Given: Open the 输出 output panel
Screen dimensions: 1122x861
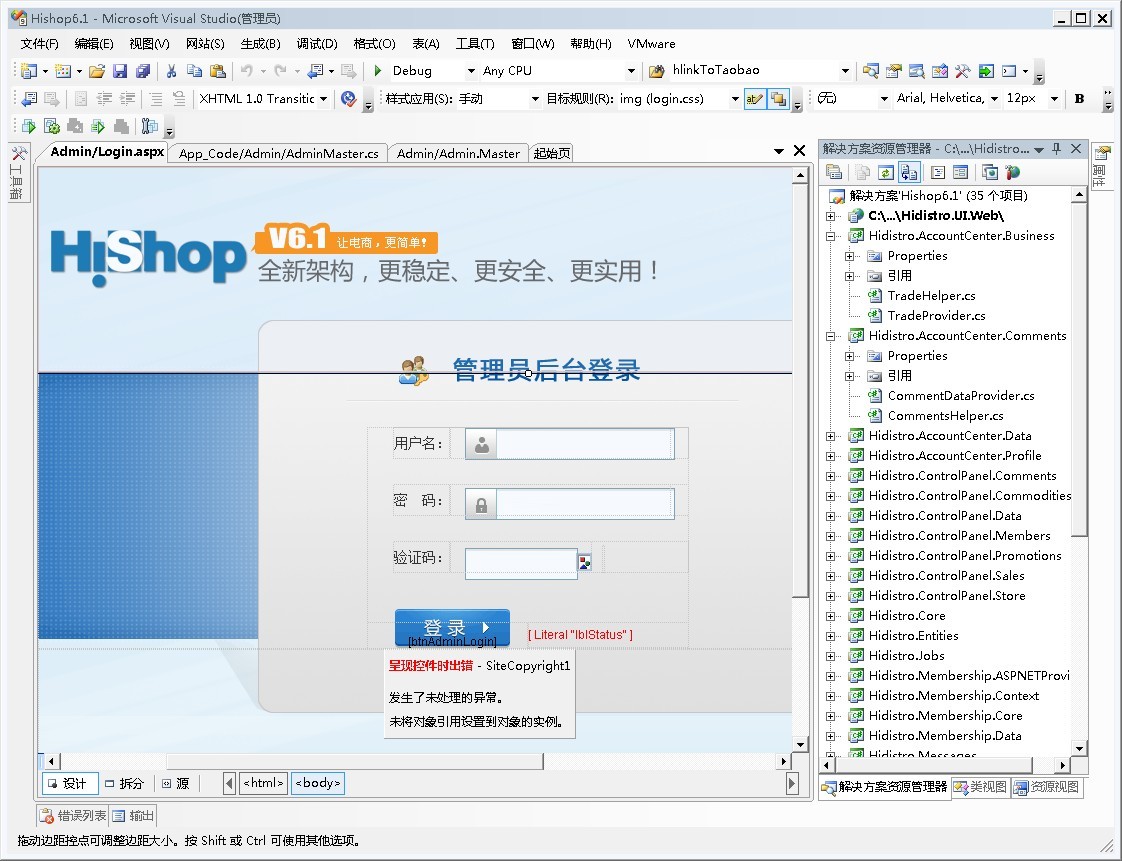Looking at the screenshot, I should 133,816.
